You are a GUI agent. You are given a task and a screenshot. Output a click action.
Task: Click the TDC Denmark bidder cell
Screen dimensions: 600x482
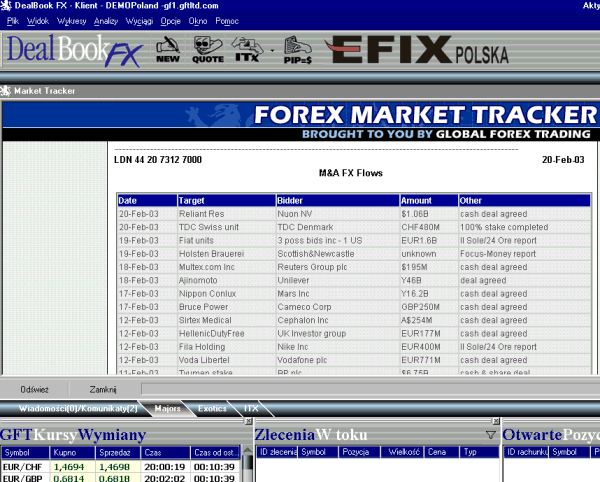click(x=338, y=227)
